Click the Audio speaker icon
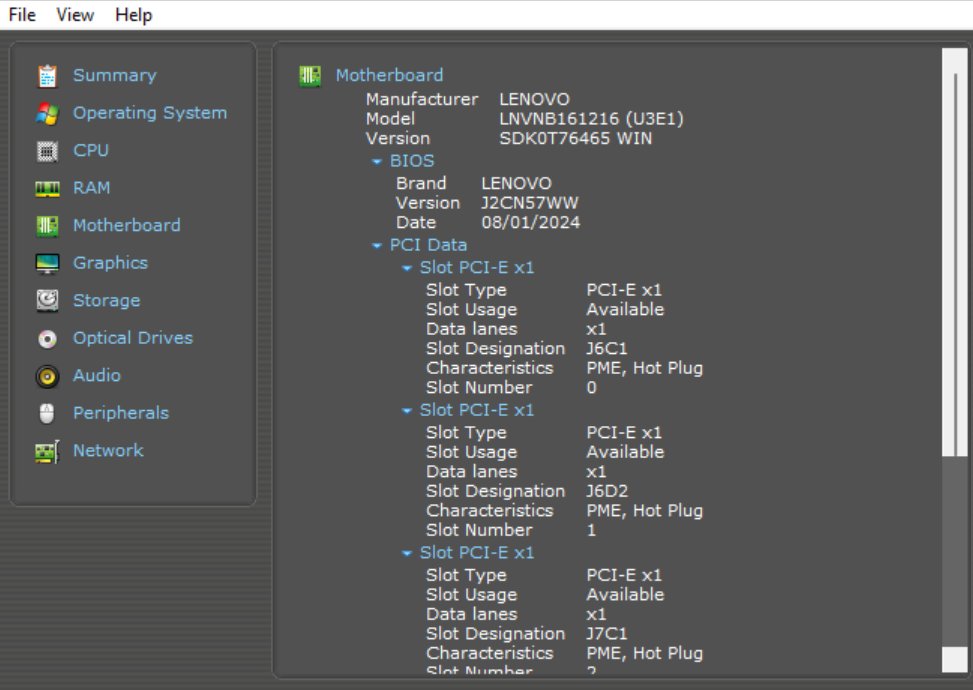The width and height of the screenshot is (973, 690). tap(47, 376)
